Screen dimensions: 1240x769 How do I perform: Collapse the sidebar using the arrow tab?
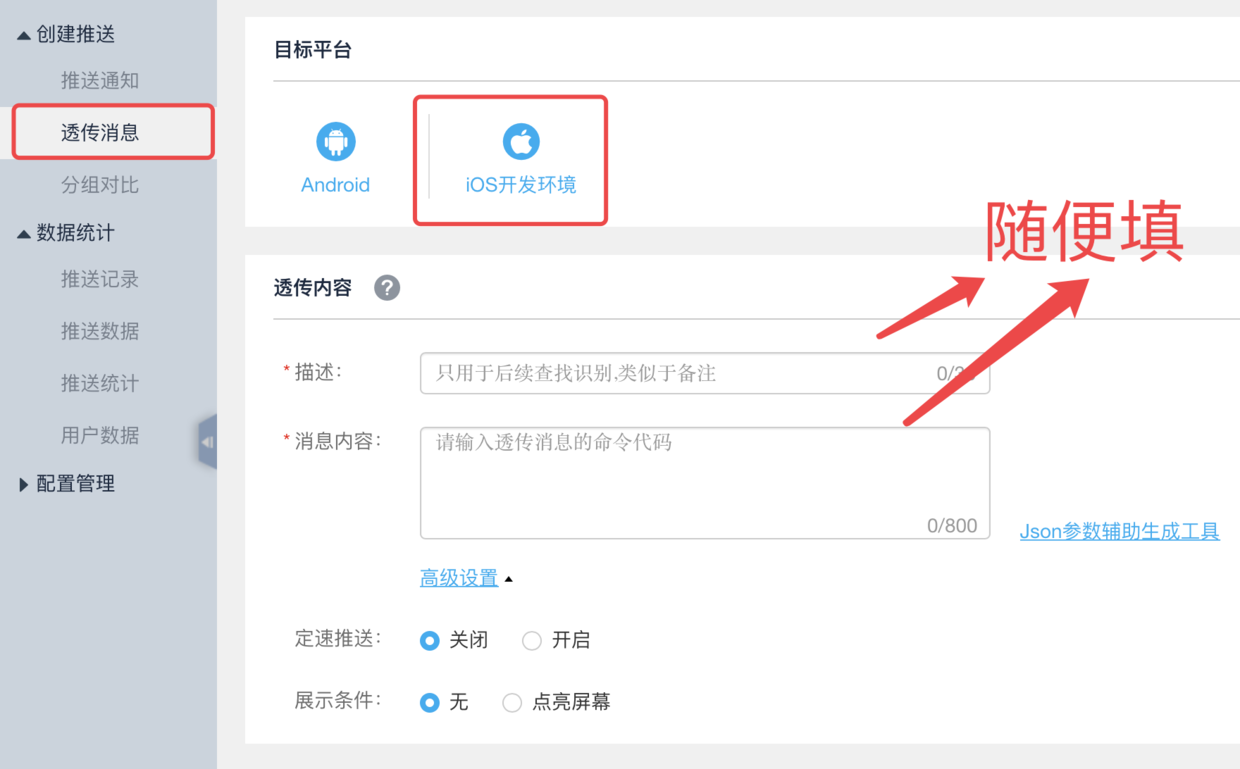click(208, 440)
